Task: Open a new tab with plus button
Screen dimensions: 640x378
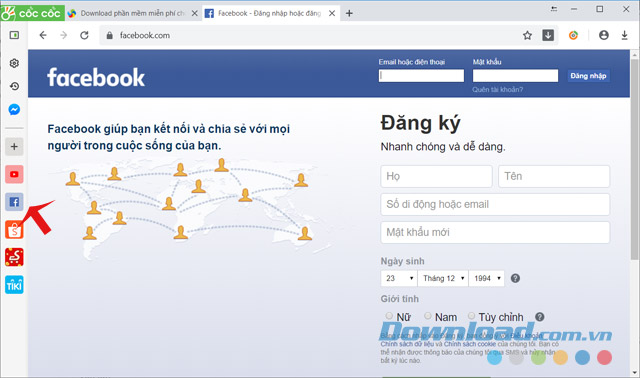Action: click(x=349, y=13)
